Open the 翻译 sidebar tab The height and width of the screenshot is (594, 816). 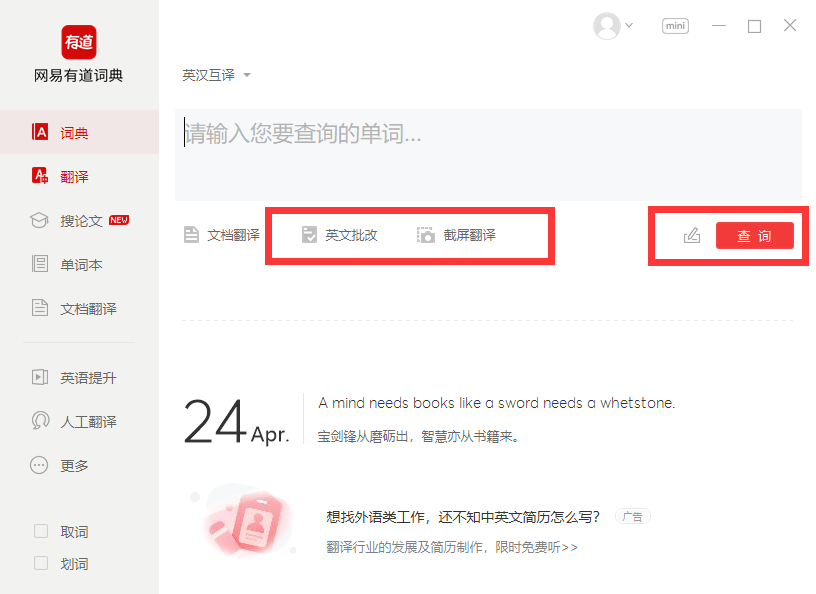[x=74, y=176]
